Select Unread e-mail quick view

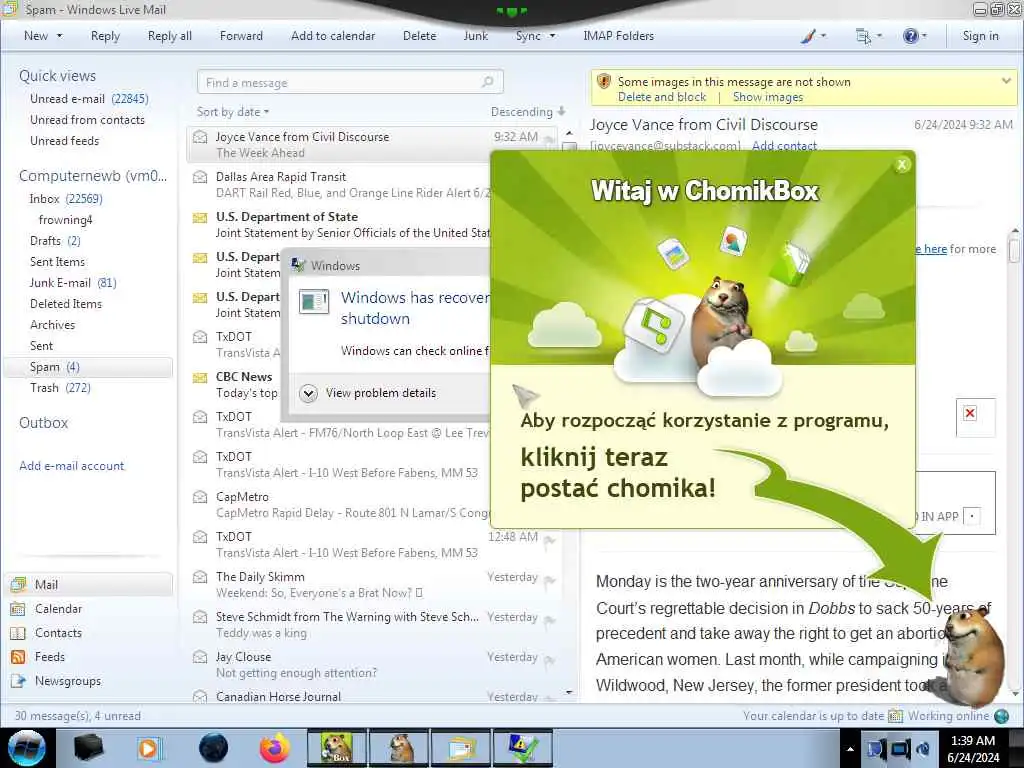(89, 99)
